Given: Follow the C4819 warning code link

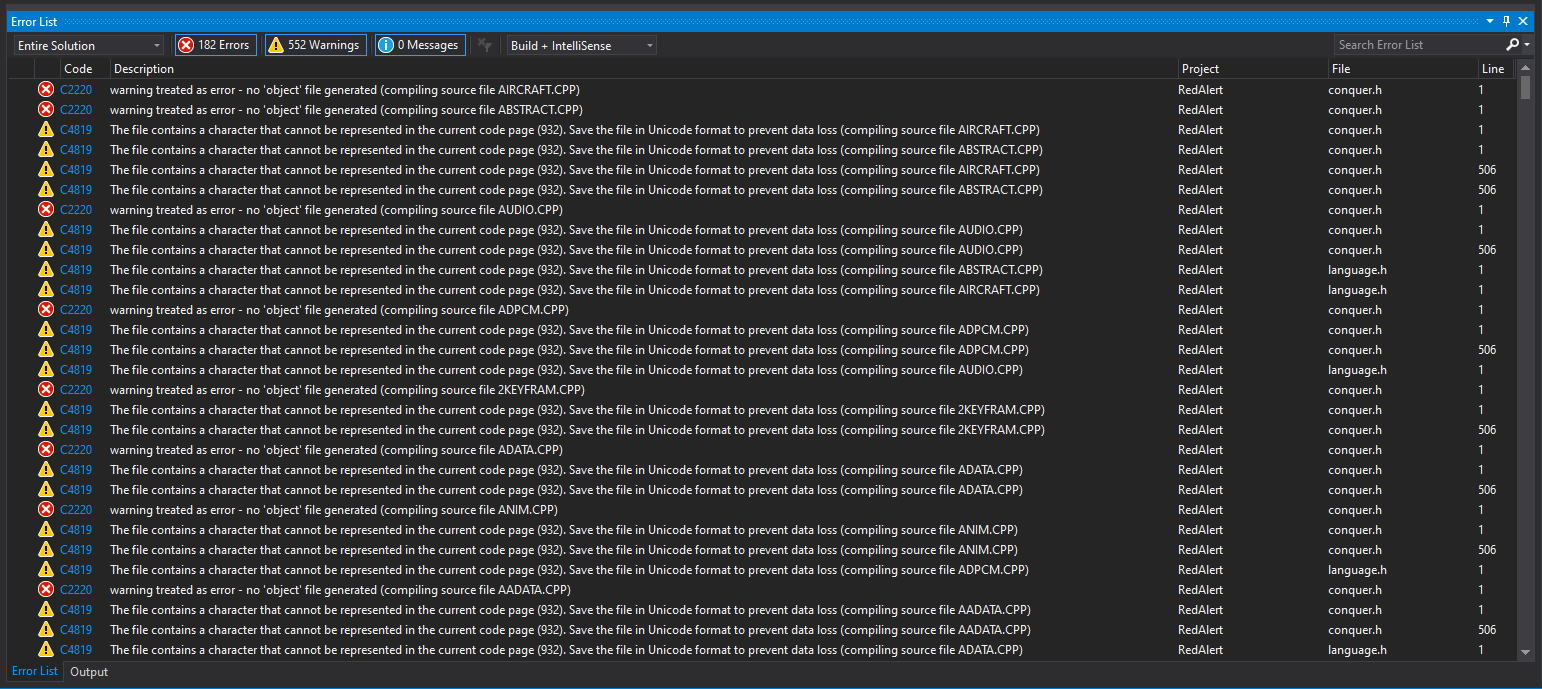Looking at the screenshot, I should tap(75, 129).
